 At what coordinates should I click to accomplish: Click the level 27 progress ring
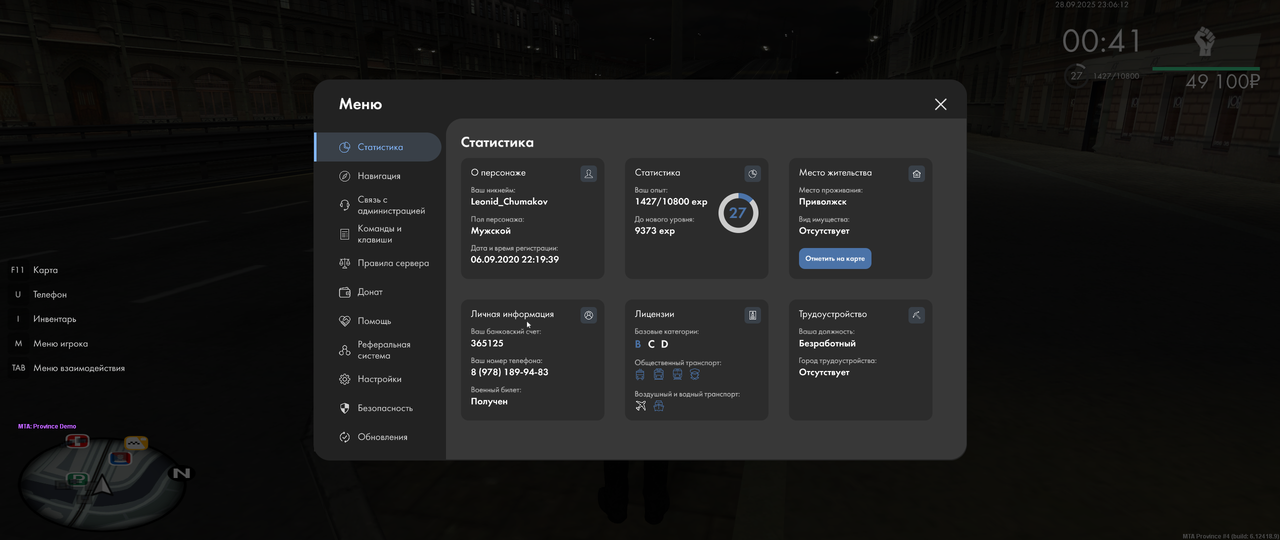[738, 213]
